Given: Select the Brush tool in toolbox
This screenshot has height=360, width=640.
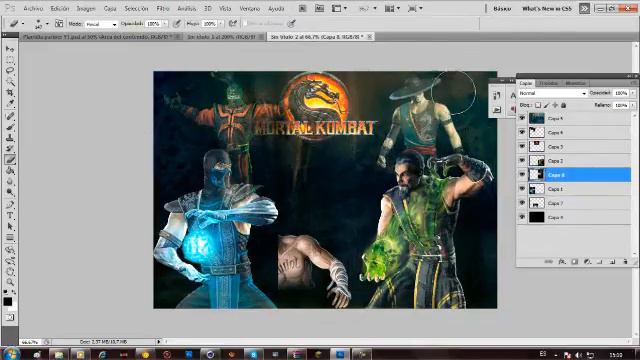Looking at the screenshot, I should click(x=10, y=127).
